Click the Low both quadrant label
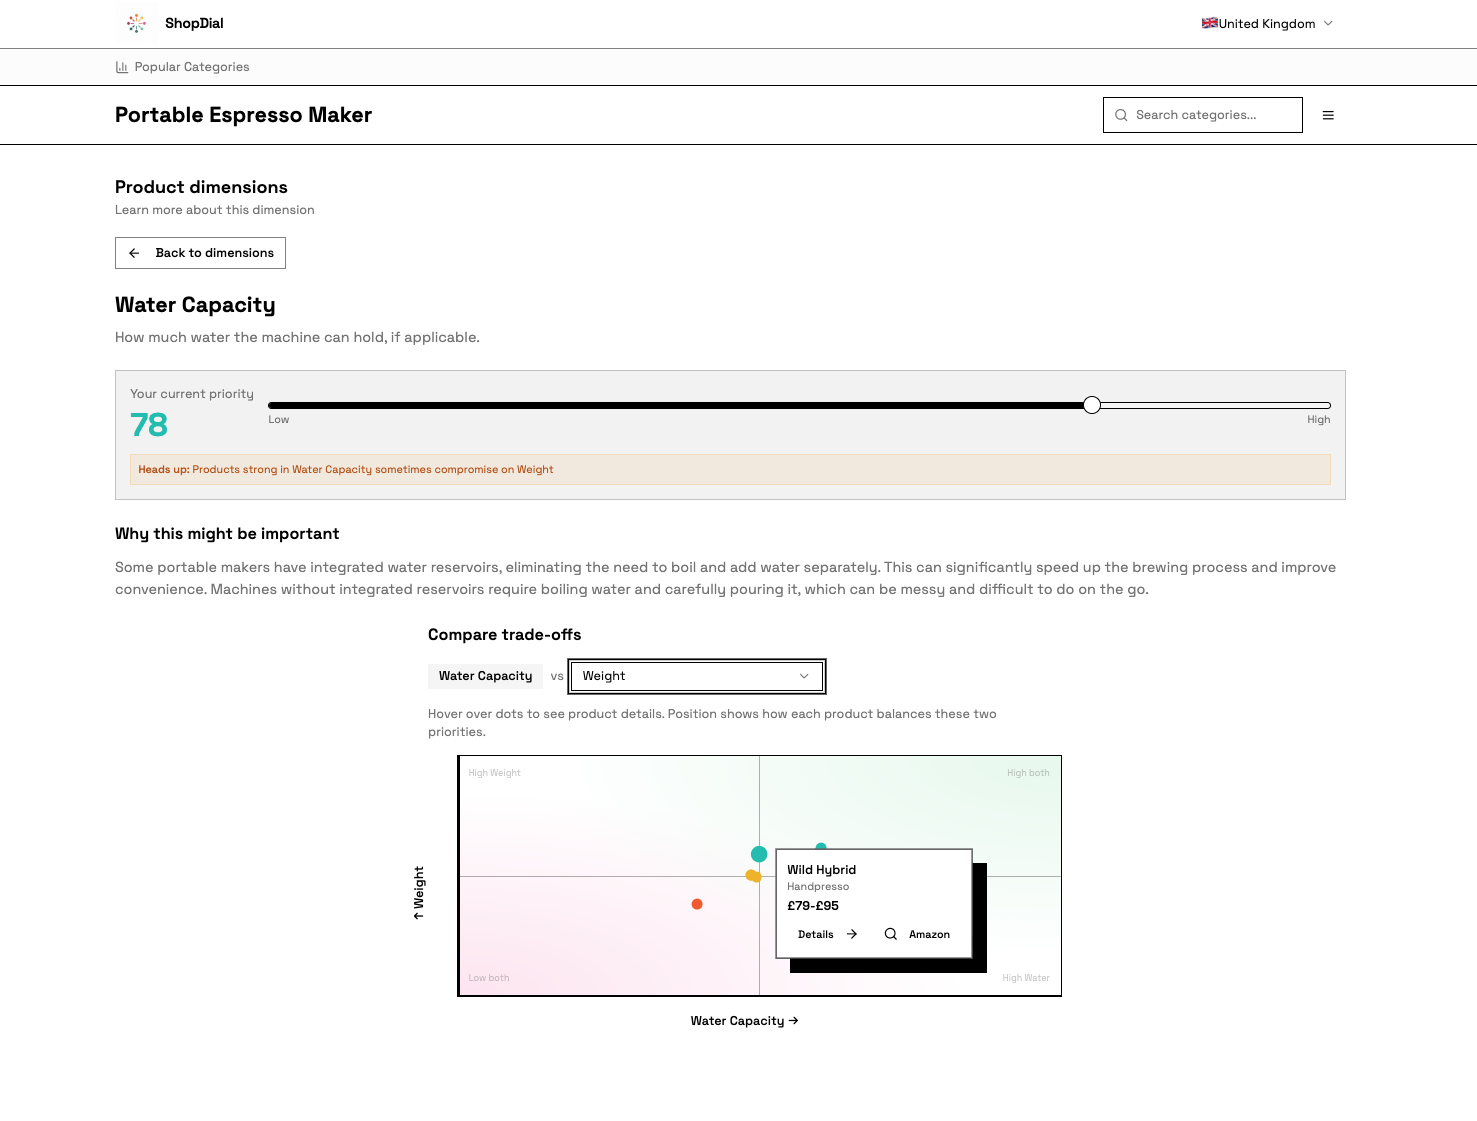Image resolution: width=1477 pixels, height=1121 pixels. 489,978
